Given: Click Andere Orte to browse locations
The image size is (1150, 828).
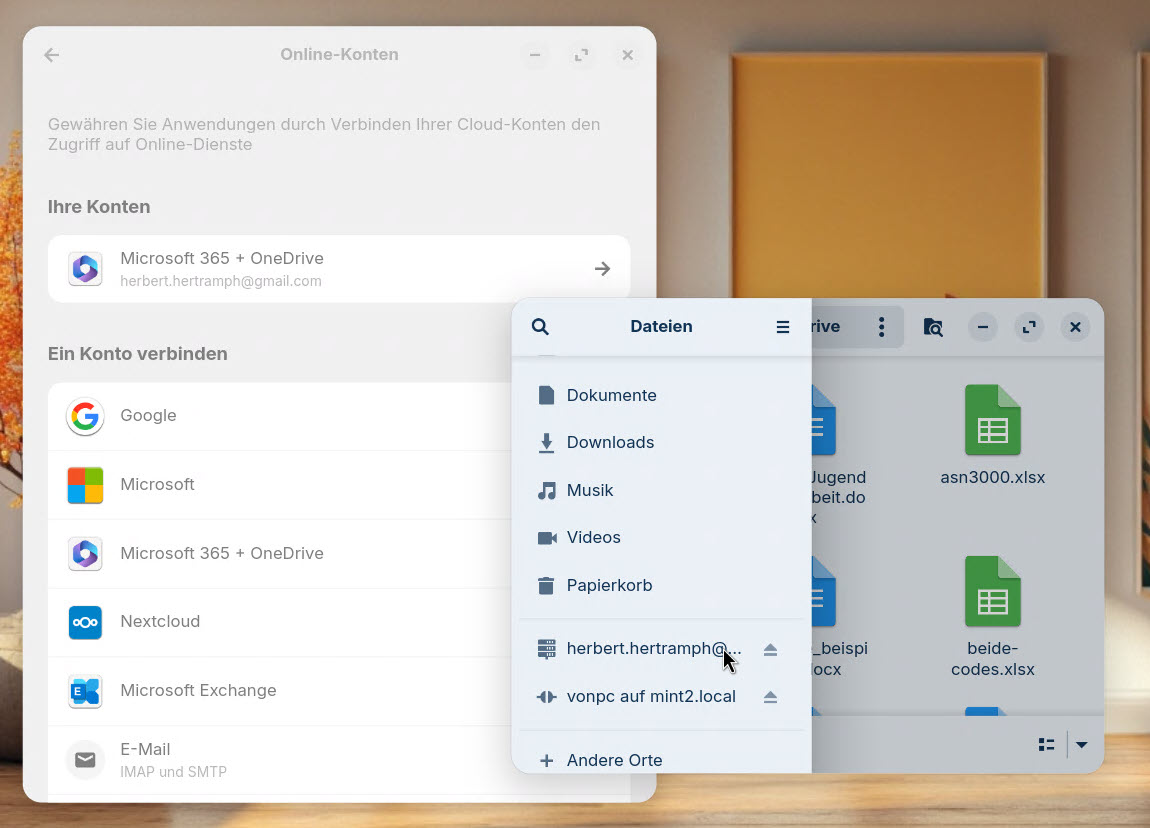Looking at the screenshot, I should [x=614, y=760].
